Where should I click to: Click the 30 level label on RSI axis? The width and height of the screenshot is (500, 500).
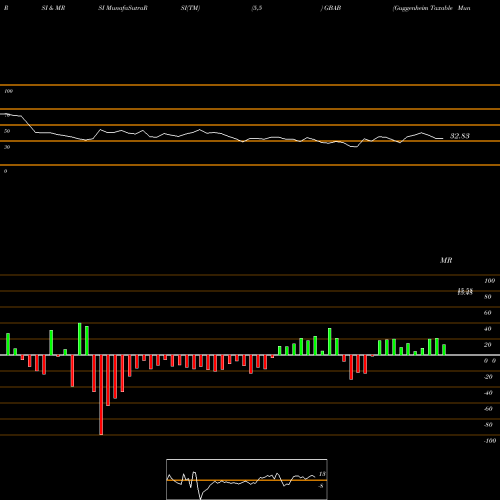pyautogui.click(x=7, y=147)
